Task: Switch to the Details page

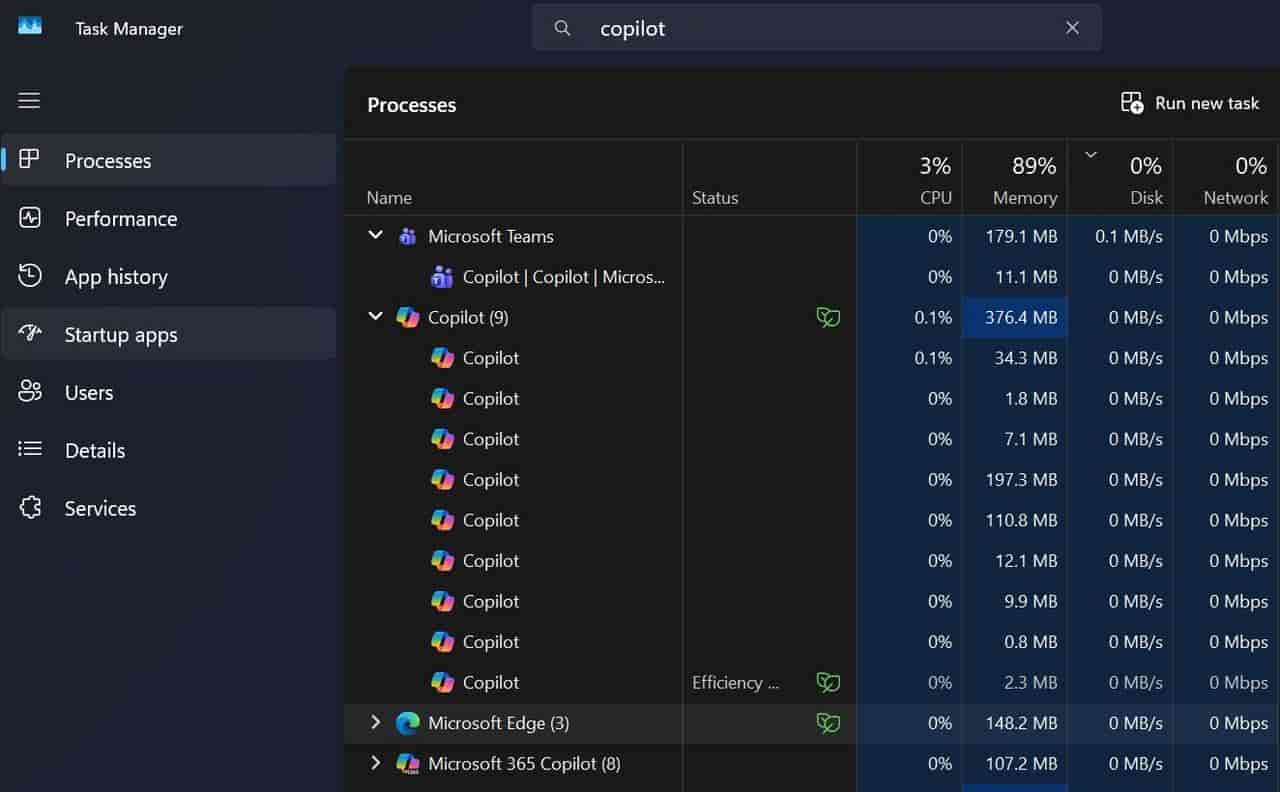Action: pos(169,450)
